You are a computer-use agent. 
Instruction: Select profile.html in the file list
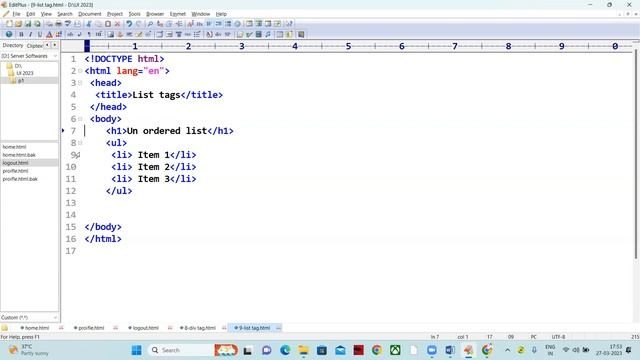pyautogui.click(x=16, y=171)
